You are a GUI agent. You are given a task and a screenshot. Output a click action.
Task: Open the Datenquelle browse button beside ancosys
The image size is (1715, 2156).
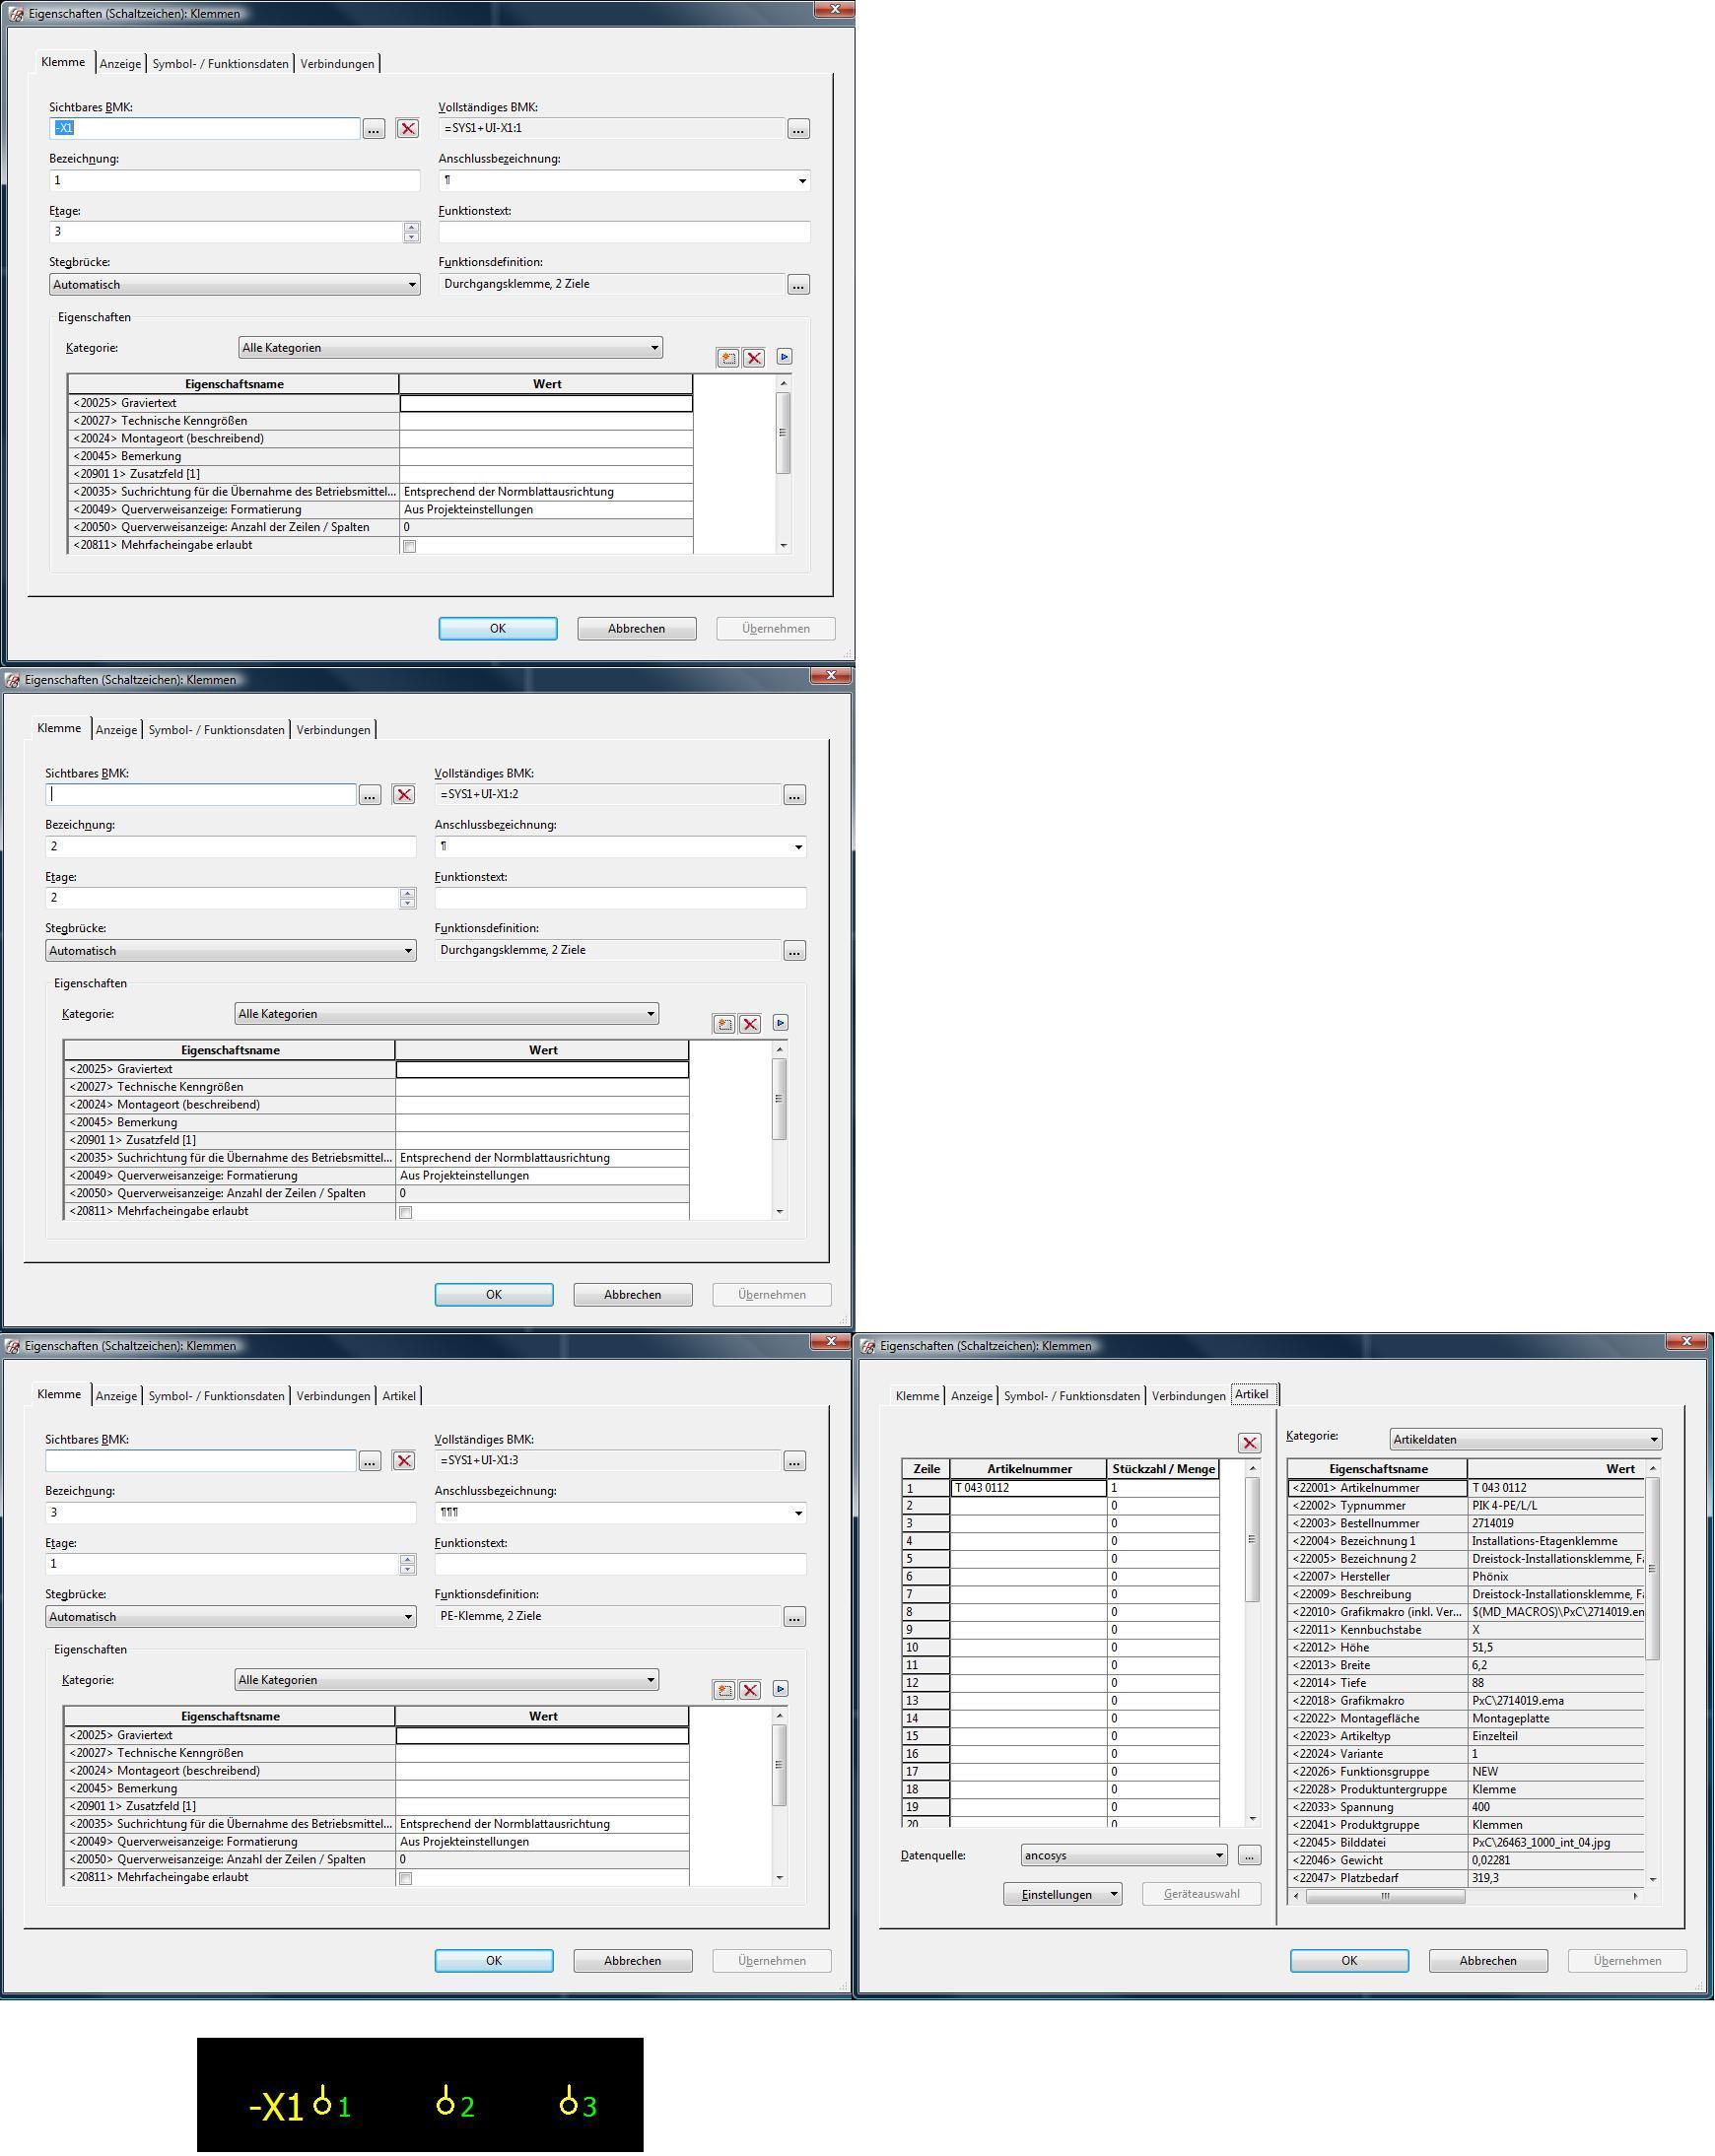pyautogui.click(x=1249, y=1856)
